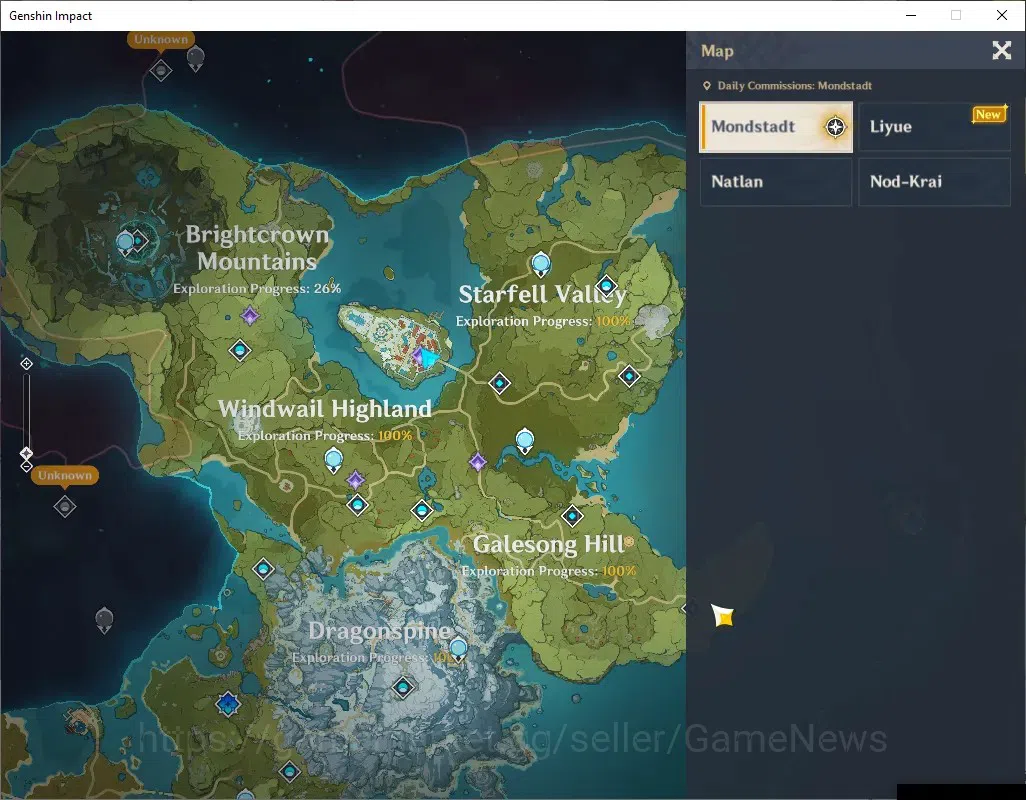The image size is (1026, 800).
Task: Maximize the Genshin Impact window
Action: tap(956, 15)
